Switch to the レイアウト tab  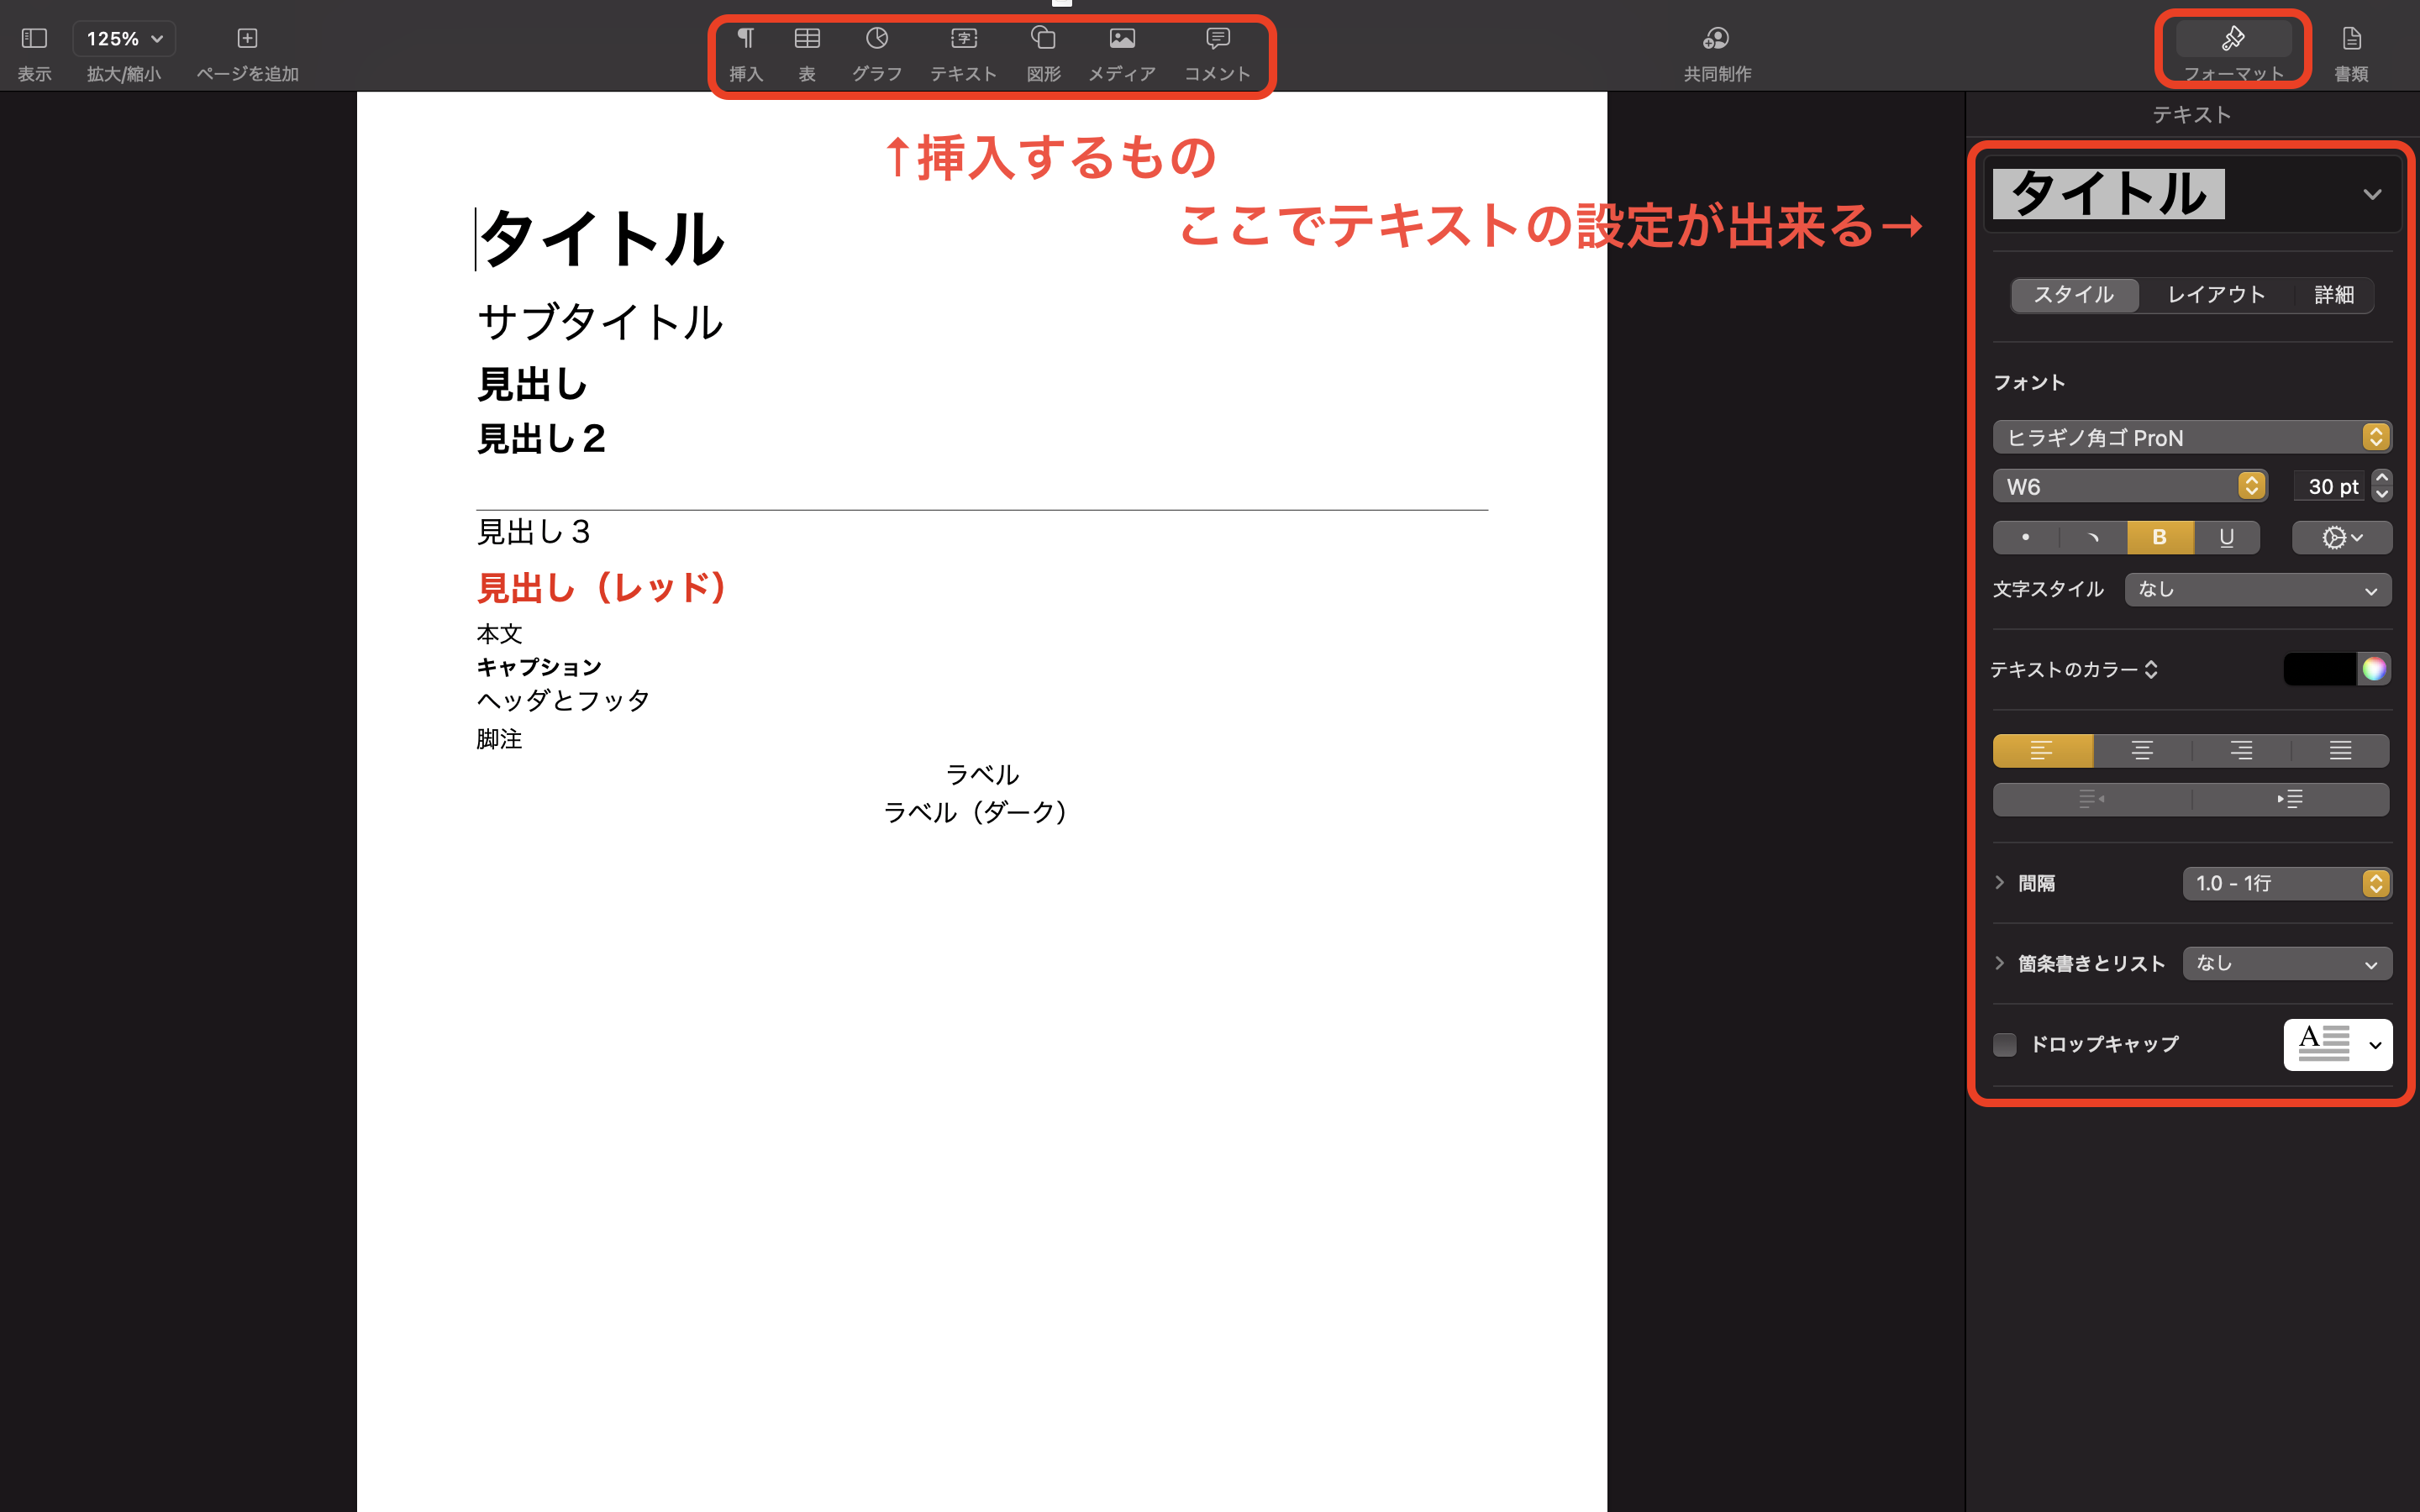pos(2216,294)
